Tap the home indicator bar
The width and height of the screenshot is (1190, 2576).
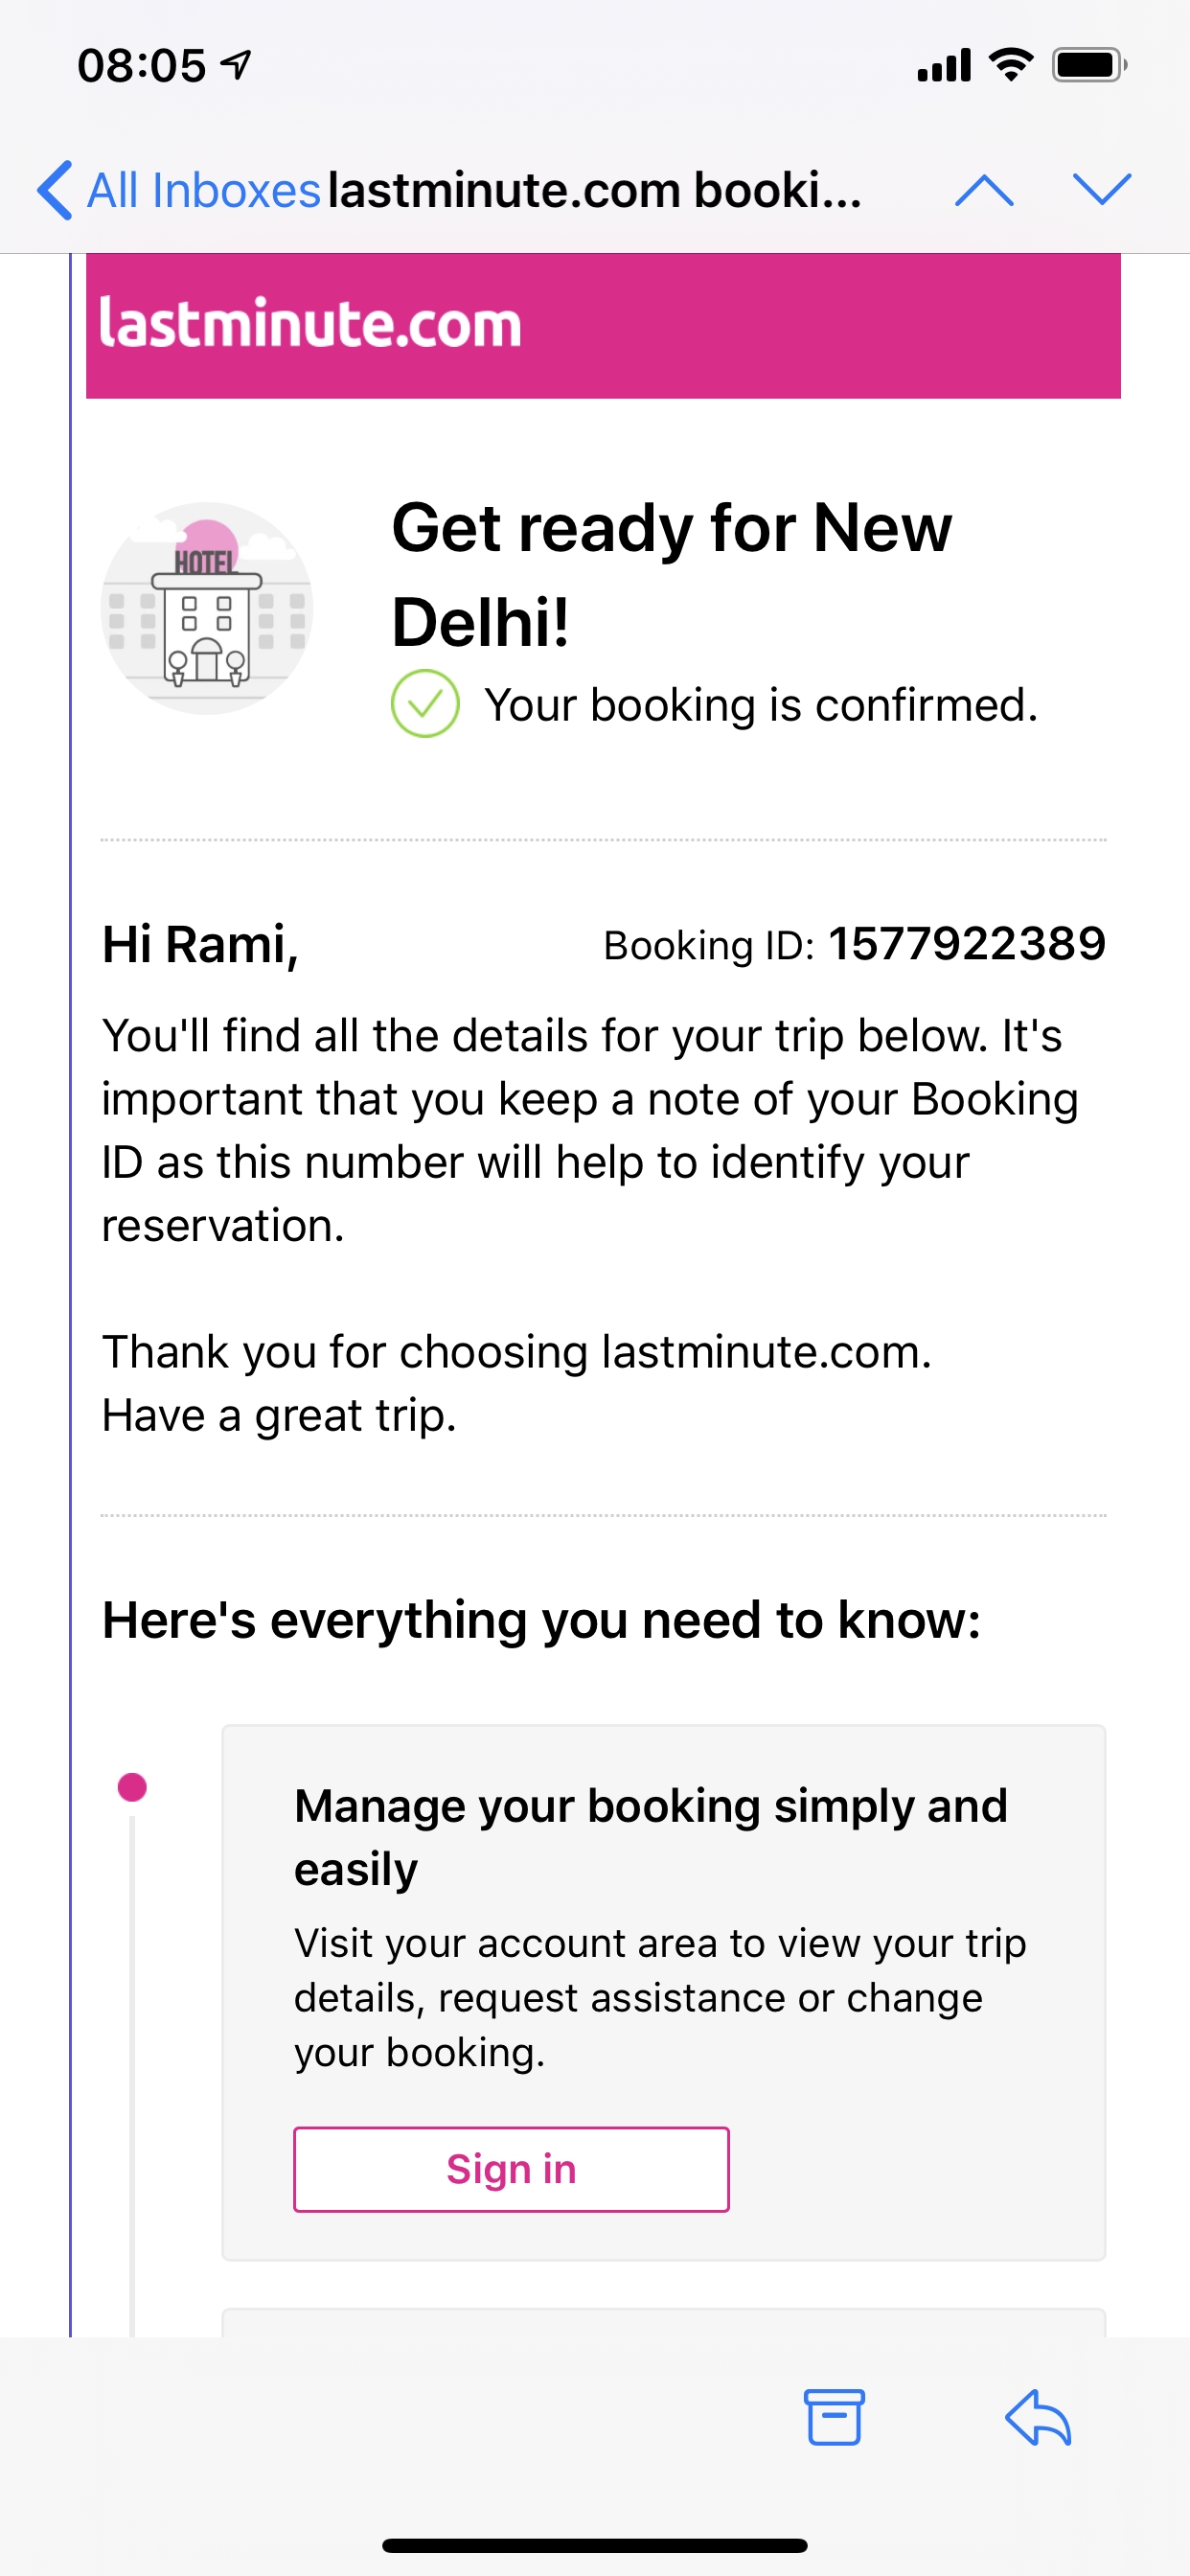[595, 2545]
